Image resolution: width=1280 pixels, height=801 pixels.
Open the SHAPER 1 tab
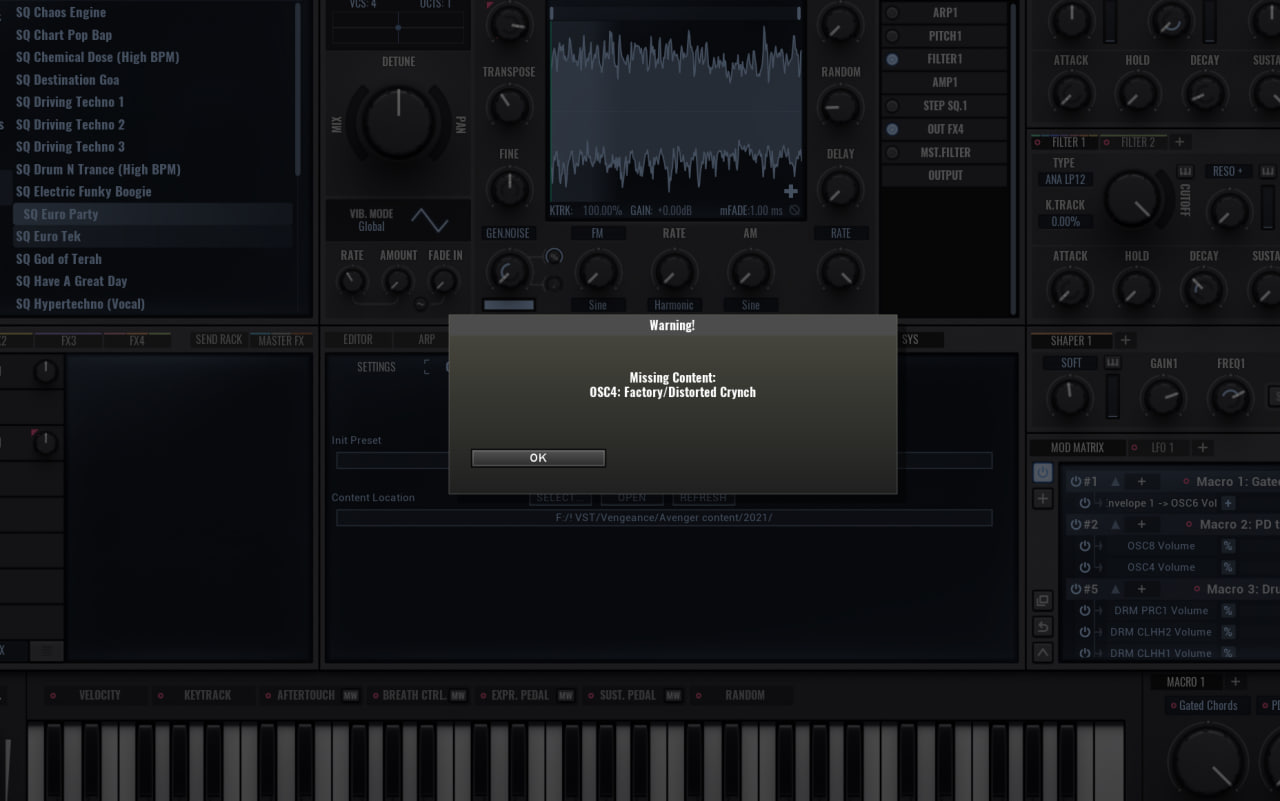(x=1071, y=340)
